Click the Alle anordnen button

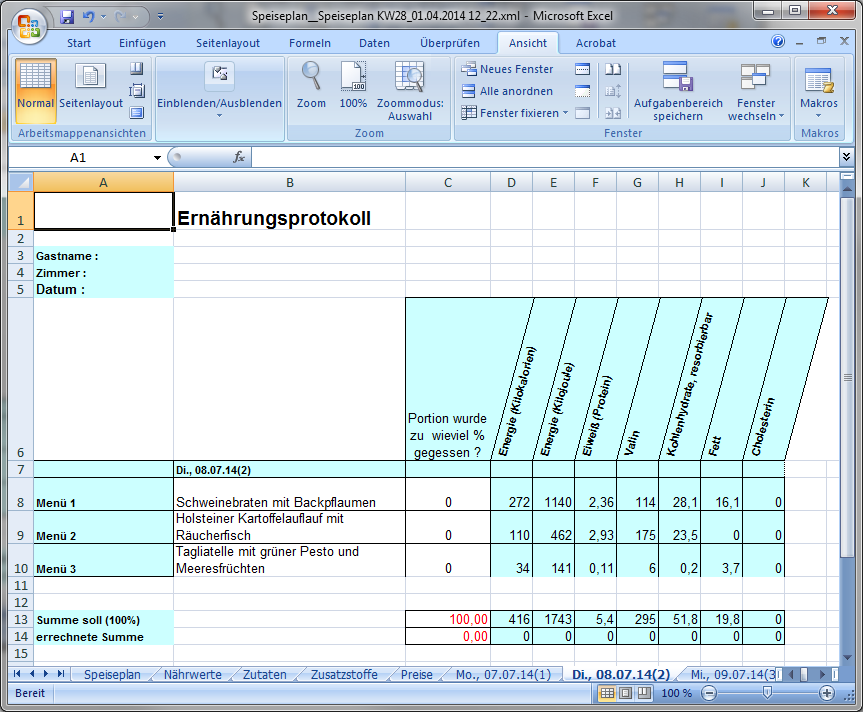coord(507,91)
